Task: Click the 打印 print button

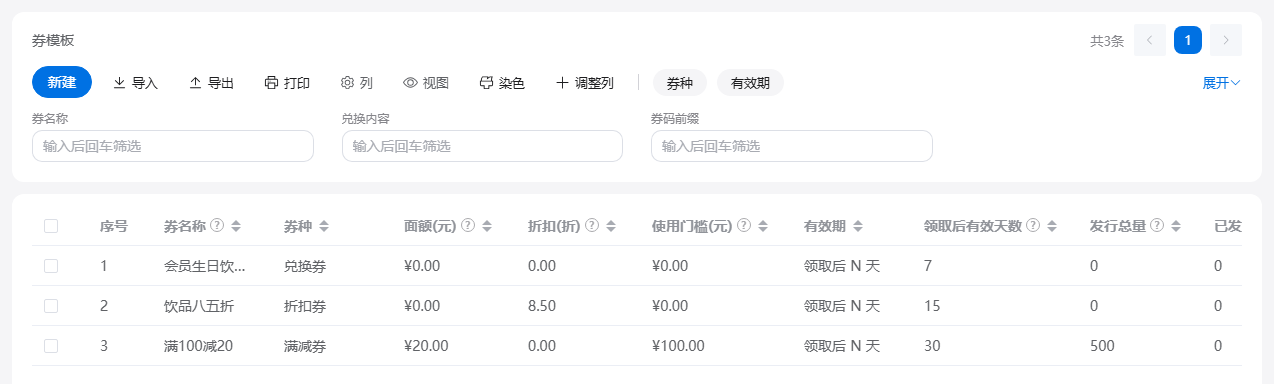Action: [287, 83]
